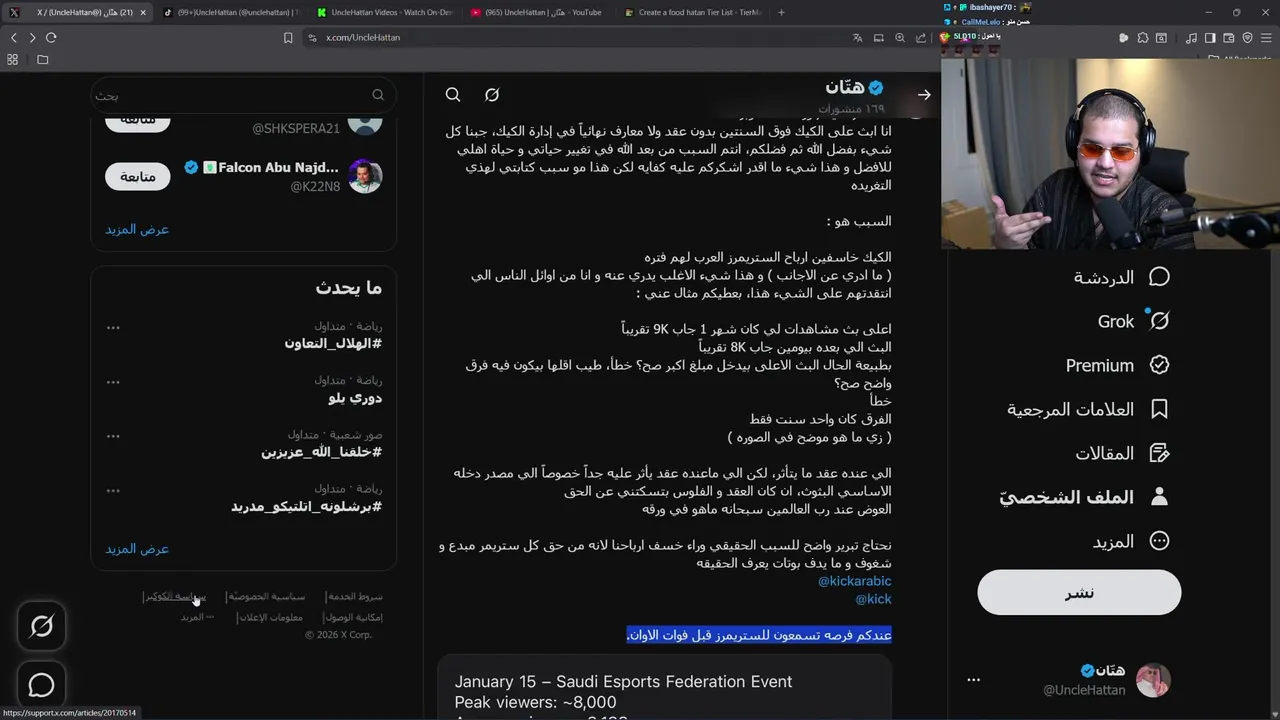Click the share page icon in address bar

tap(921, 38)
